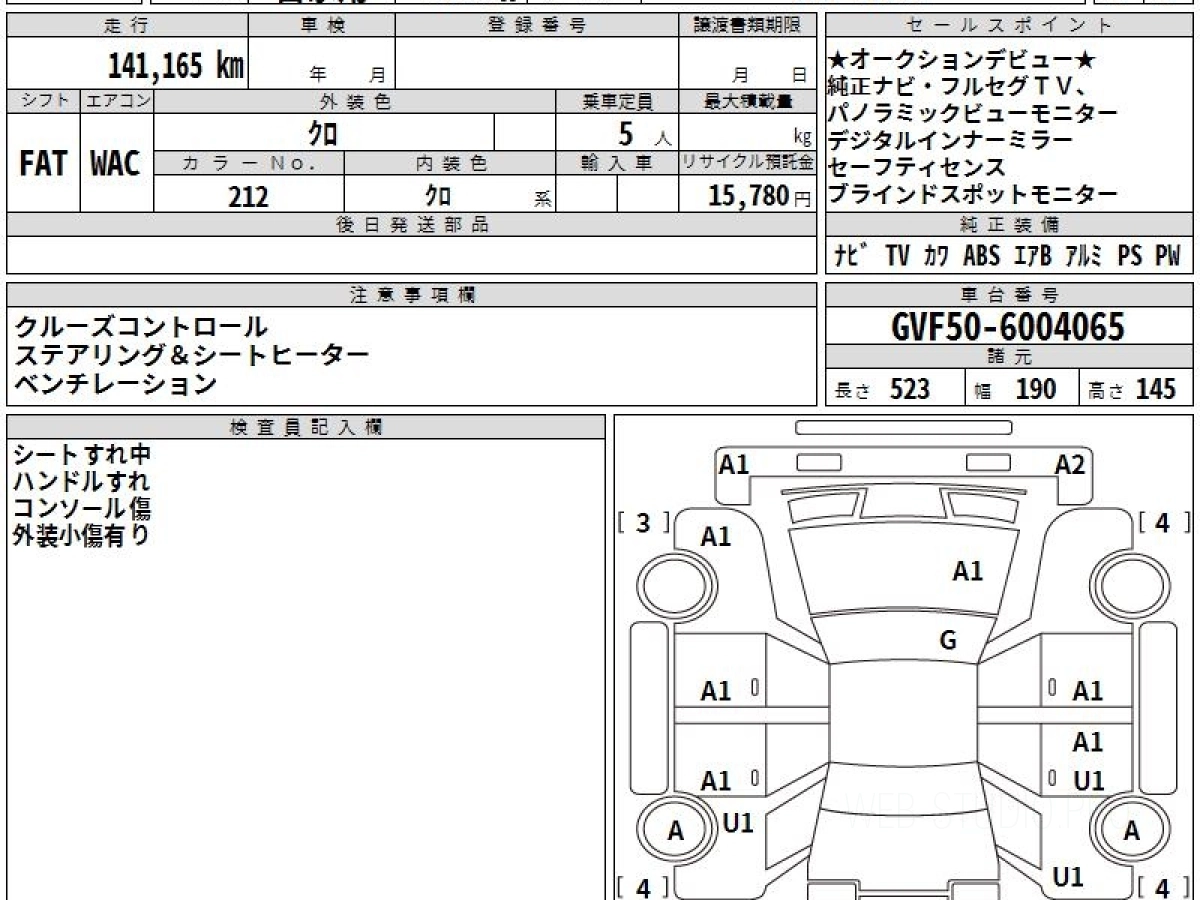Click the 諸元 header
The width and height of the screenshot is (1200, 900).
coord(1009,357)
